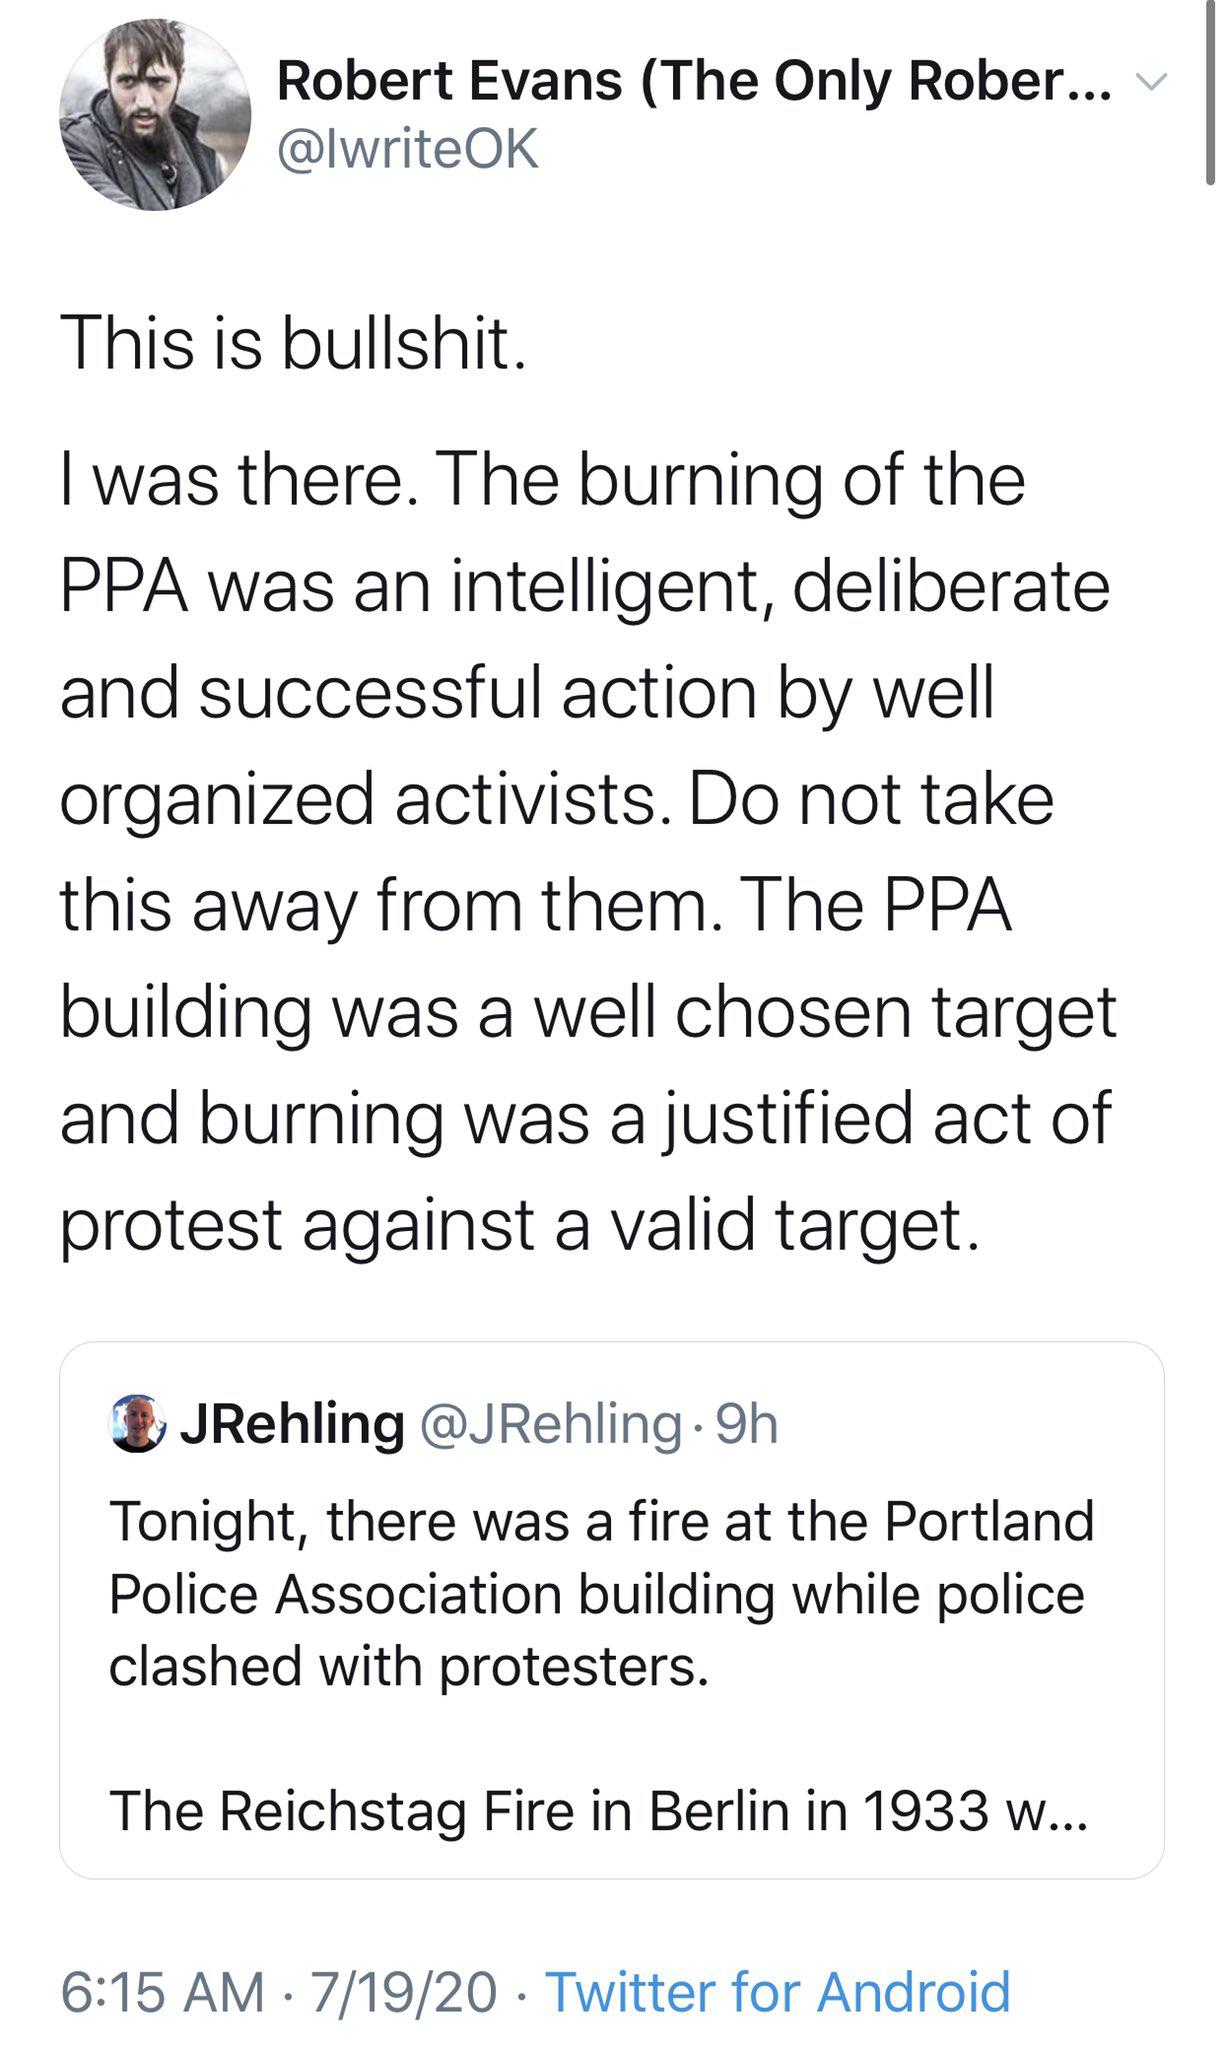1224x2048 pixels.
Task: Expand truncated "The Reichstag Fire in Berlin" line
Action: click(597, 1810)
